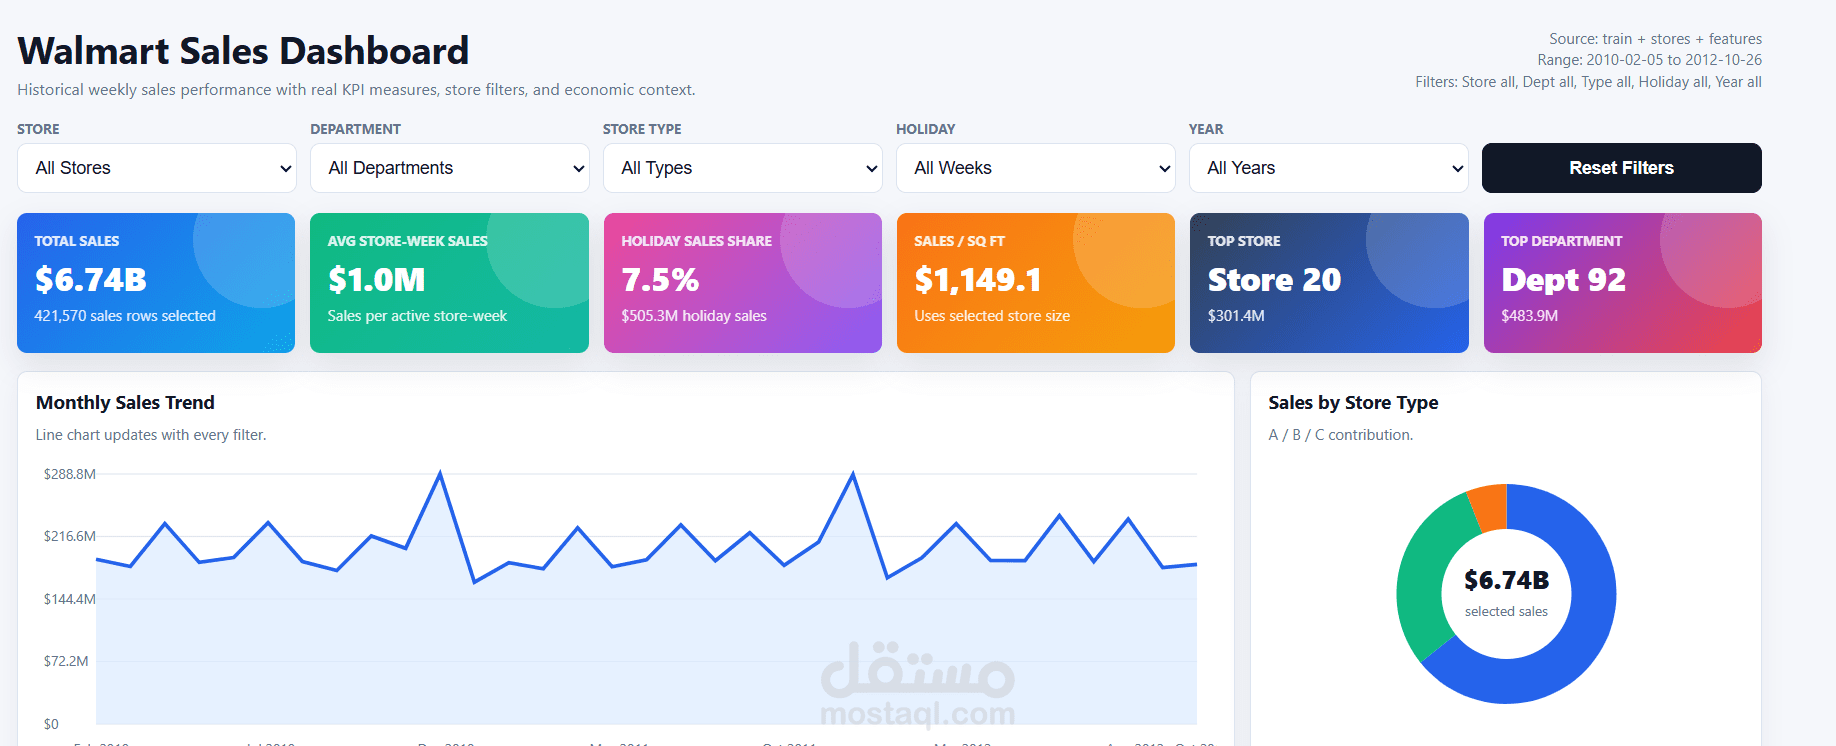Select the Total Sales $6.74B card

pyautogui.click(x=156, y=283)
